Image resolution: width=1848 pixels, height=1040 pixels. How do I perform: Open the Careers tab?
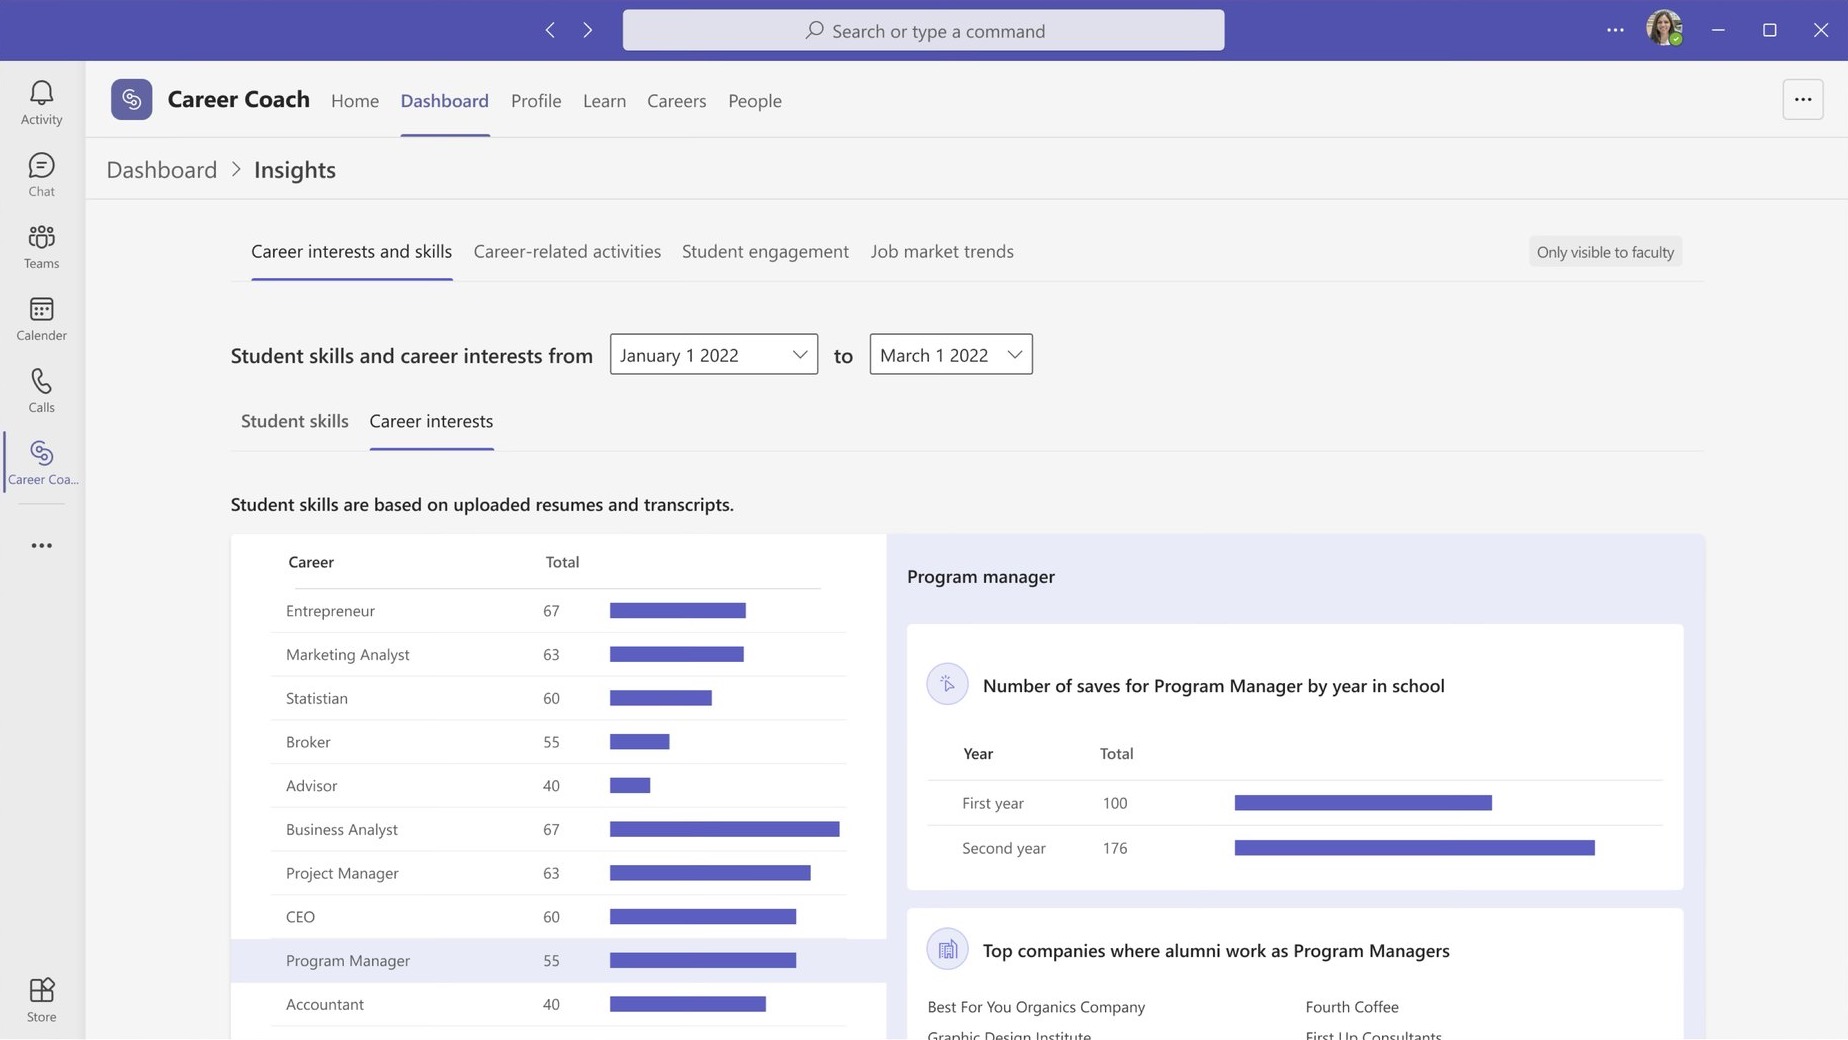click(x=676, y=100)
